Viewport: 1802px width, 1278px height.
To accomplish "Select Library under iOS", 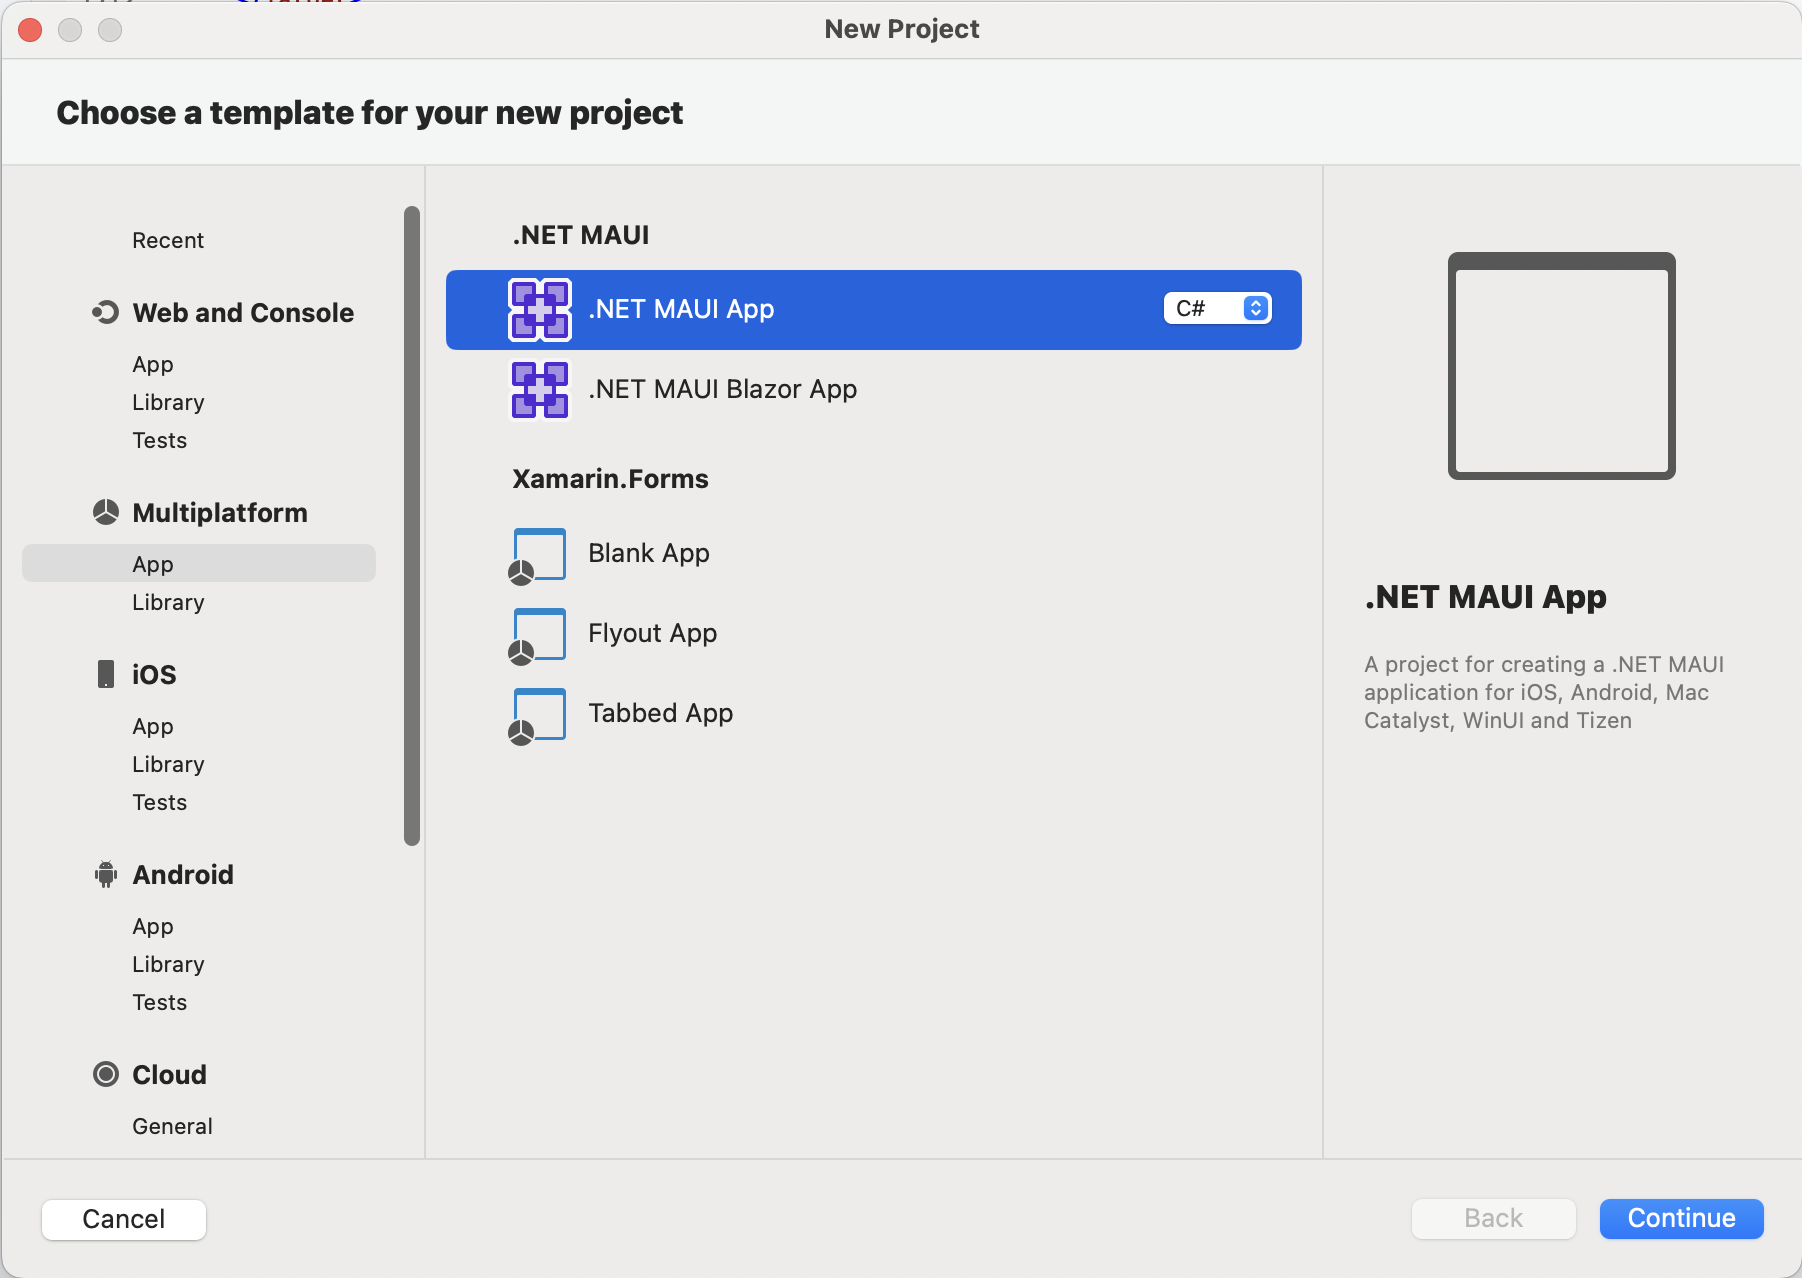I will (x=167, y=763).
